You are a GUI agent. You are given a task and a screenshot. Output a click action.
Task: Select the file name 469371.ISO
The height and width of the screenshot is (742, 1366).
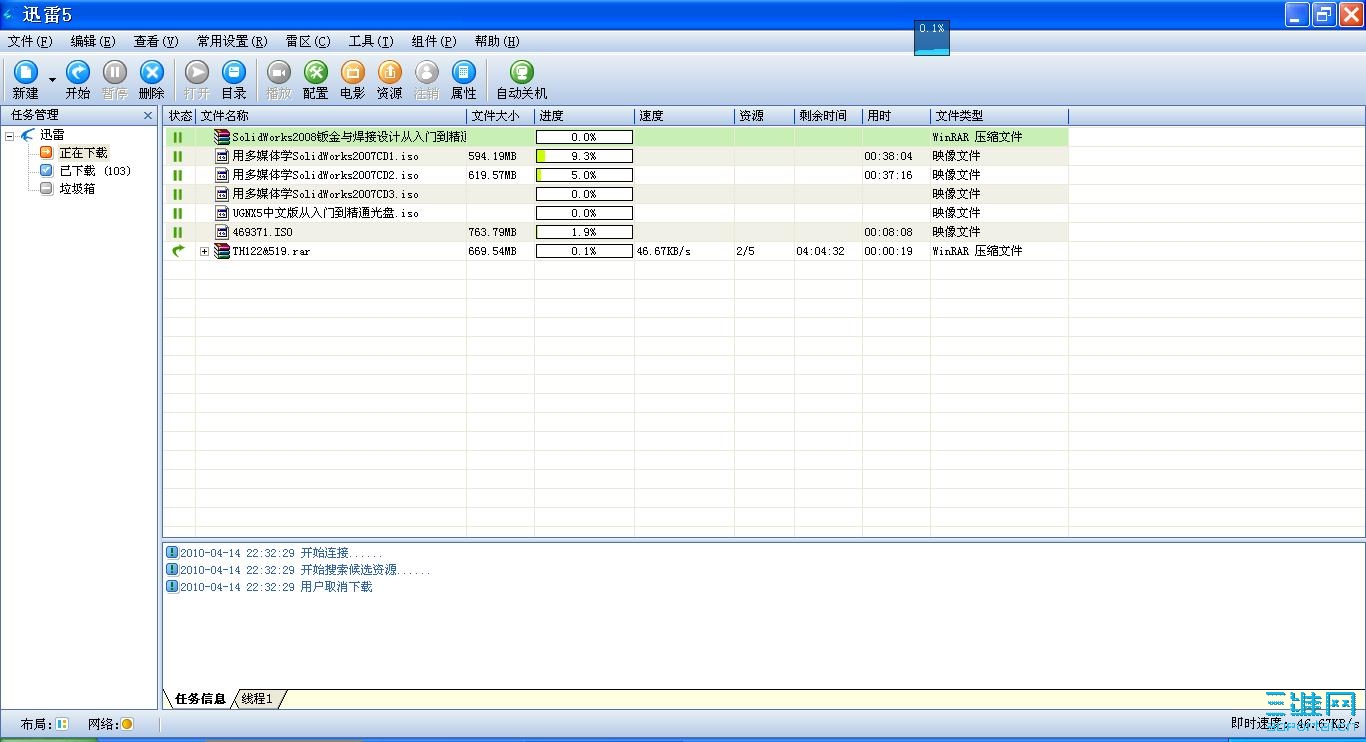(x=262, y=232)
